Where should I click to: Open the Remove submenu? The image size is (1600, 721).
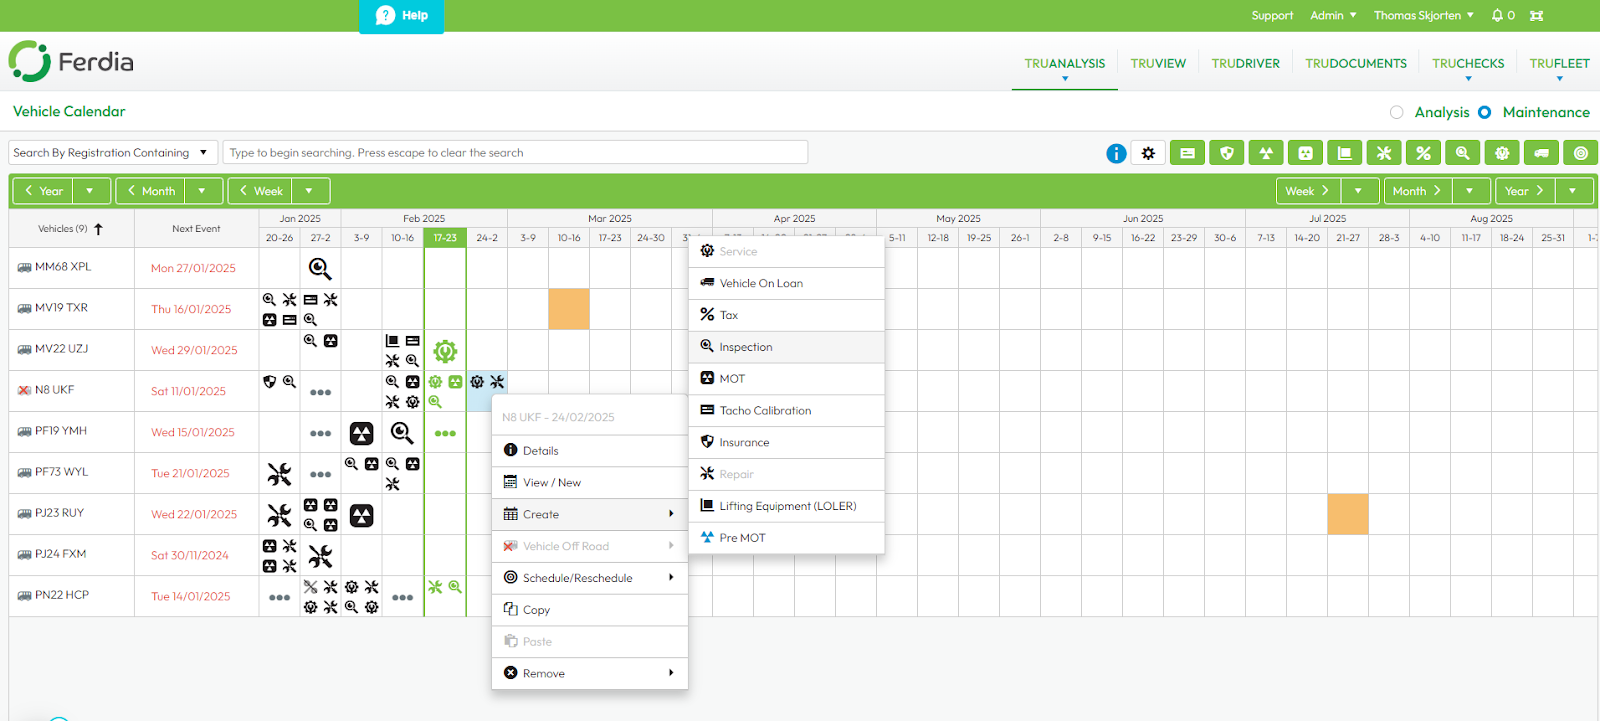coord(590,673)
